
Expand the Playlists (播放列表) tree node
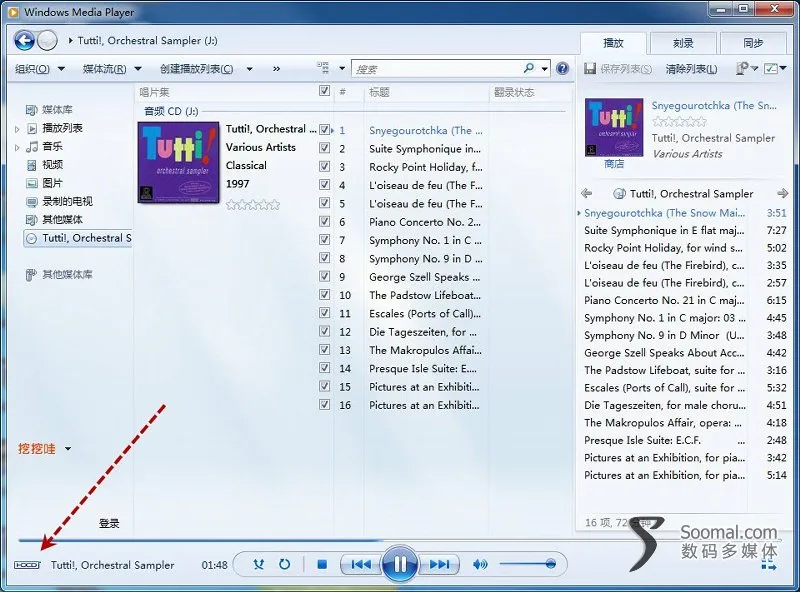17,129
